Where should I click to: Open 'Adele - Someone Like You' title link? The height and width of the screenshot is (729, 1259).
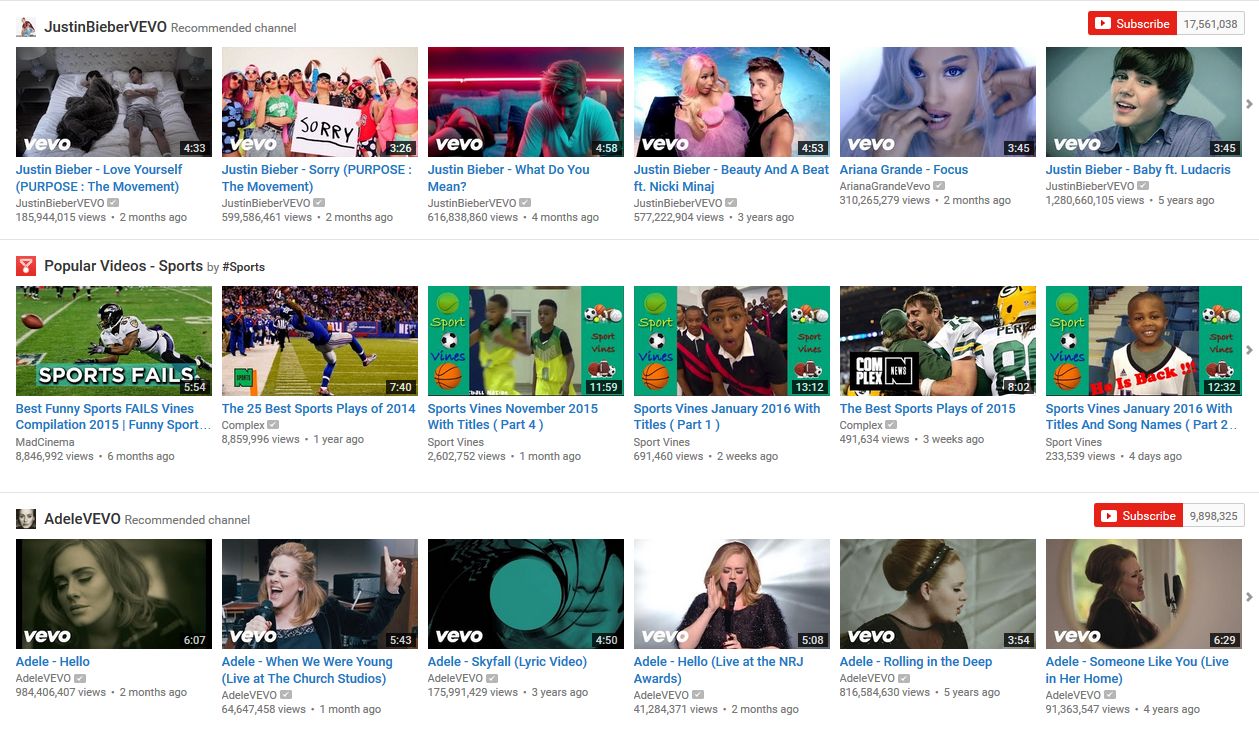point(1137,670)
